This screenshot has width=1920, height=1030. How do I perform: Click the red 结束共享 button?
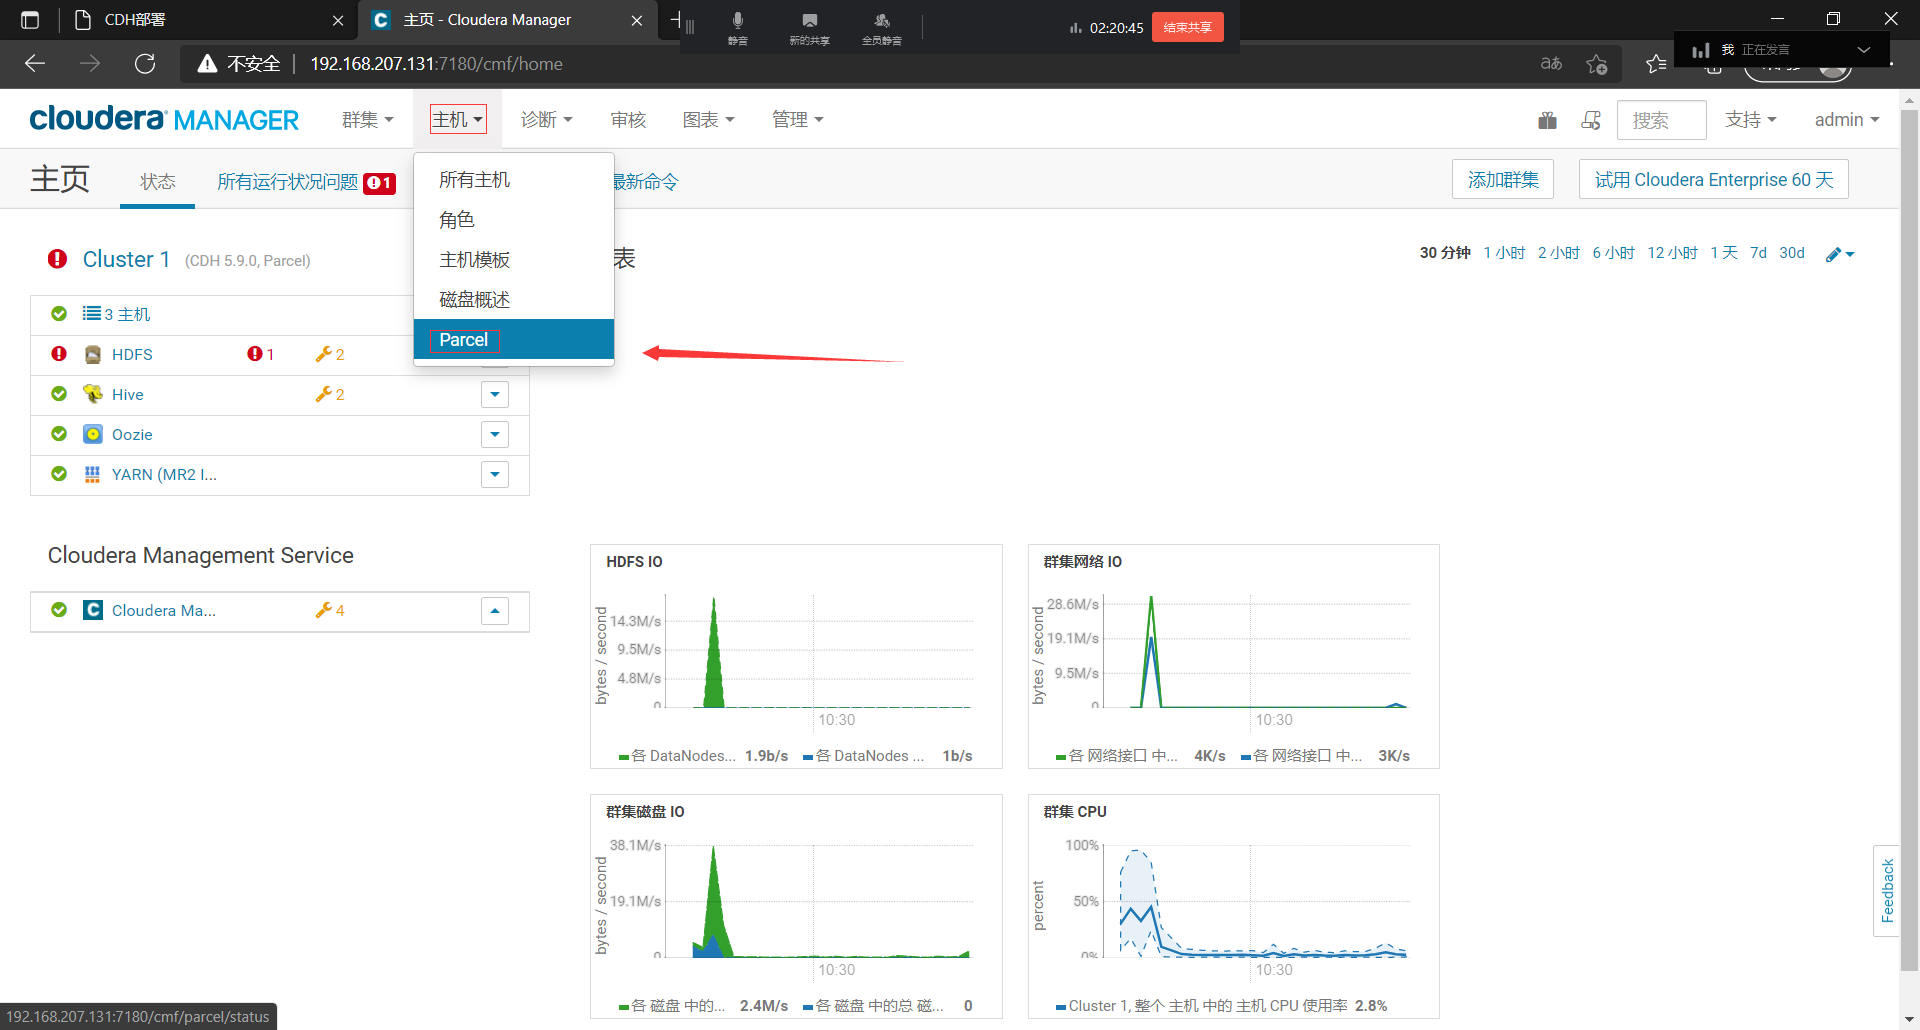click(1187, 27)
